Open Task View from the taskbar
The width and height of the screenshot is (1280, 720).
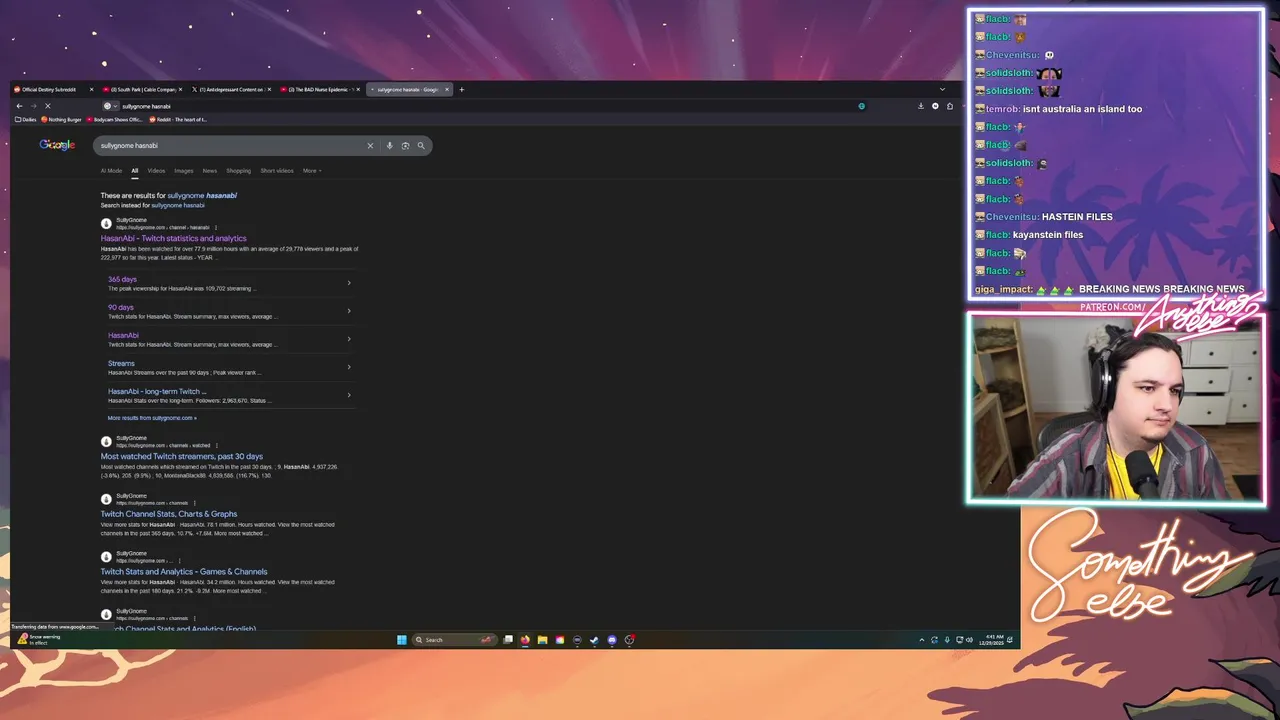click(508, 640)
